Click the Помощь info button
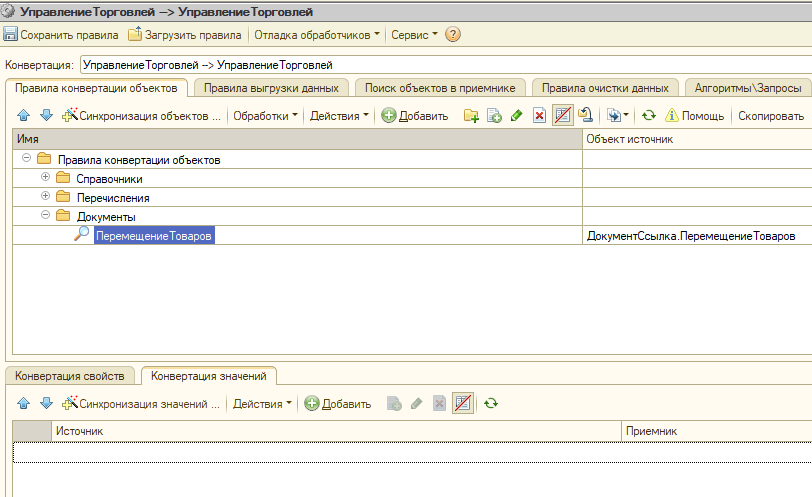Screen dimensions: 812x497 coord(694,115)
